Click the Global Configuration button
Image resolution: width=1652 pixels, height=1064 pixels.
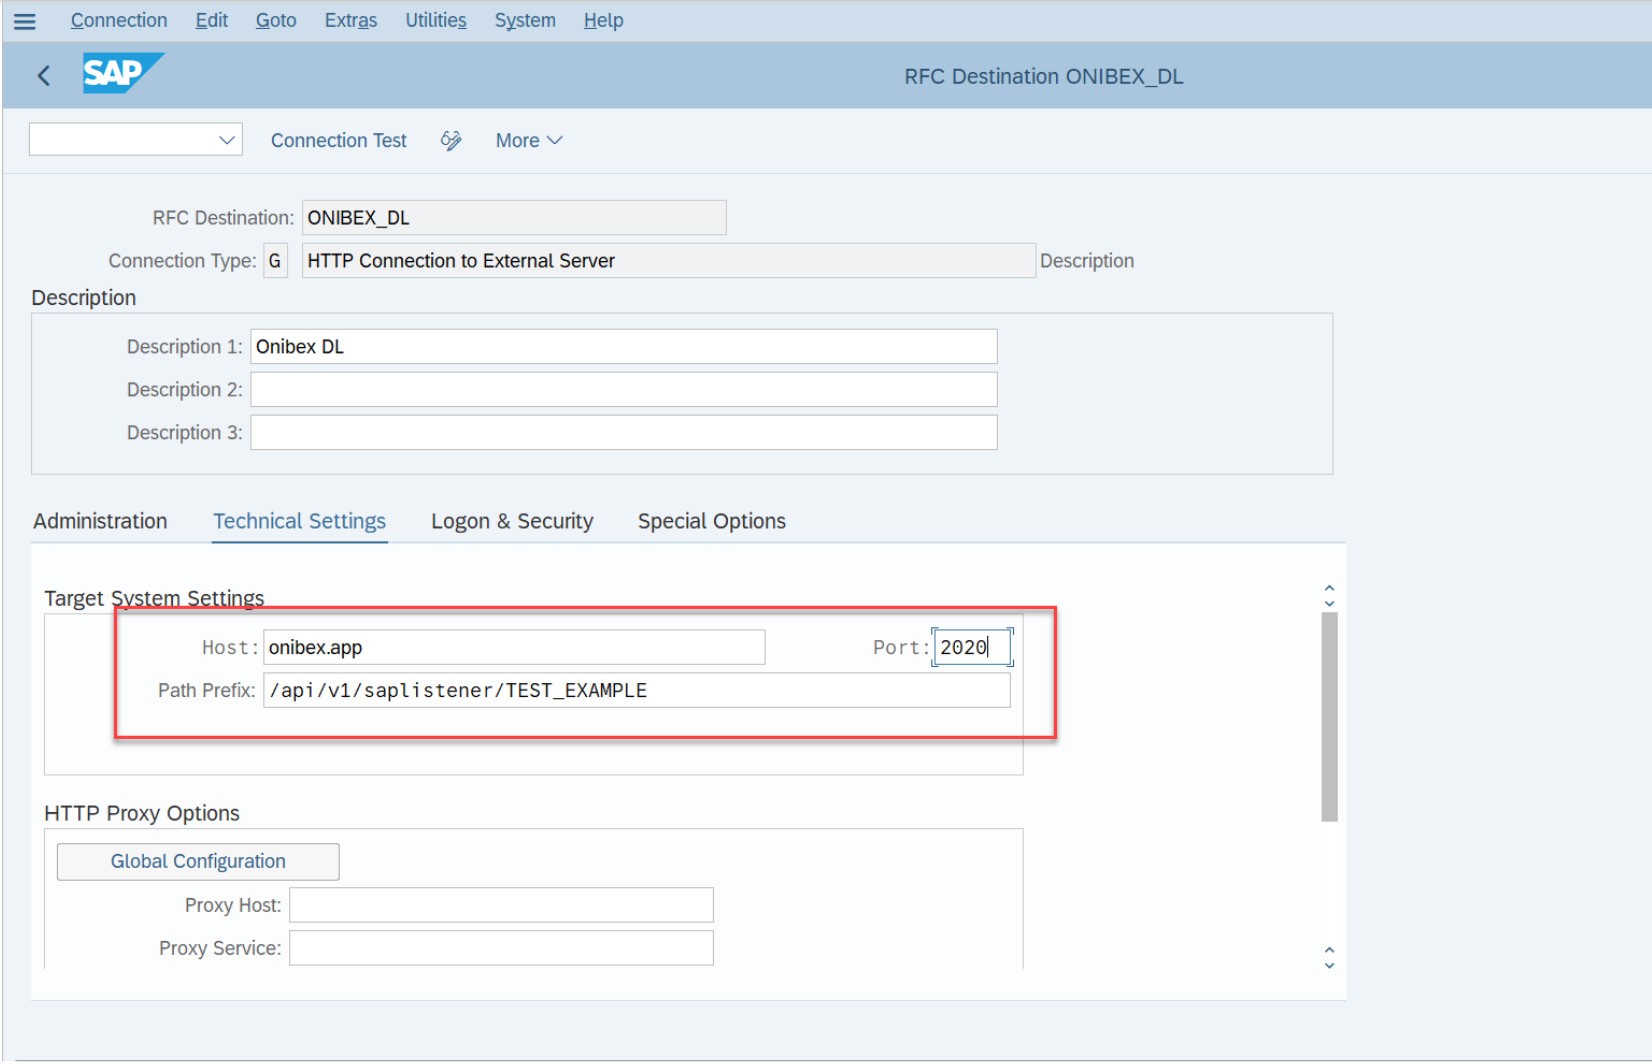(x=198, y=862)
